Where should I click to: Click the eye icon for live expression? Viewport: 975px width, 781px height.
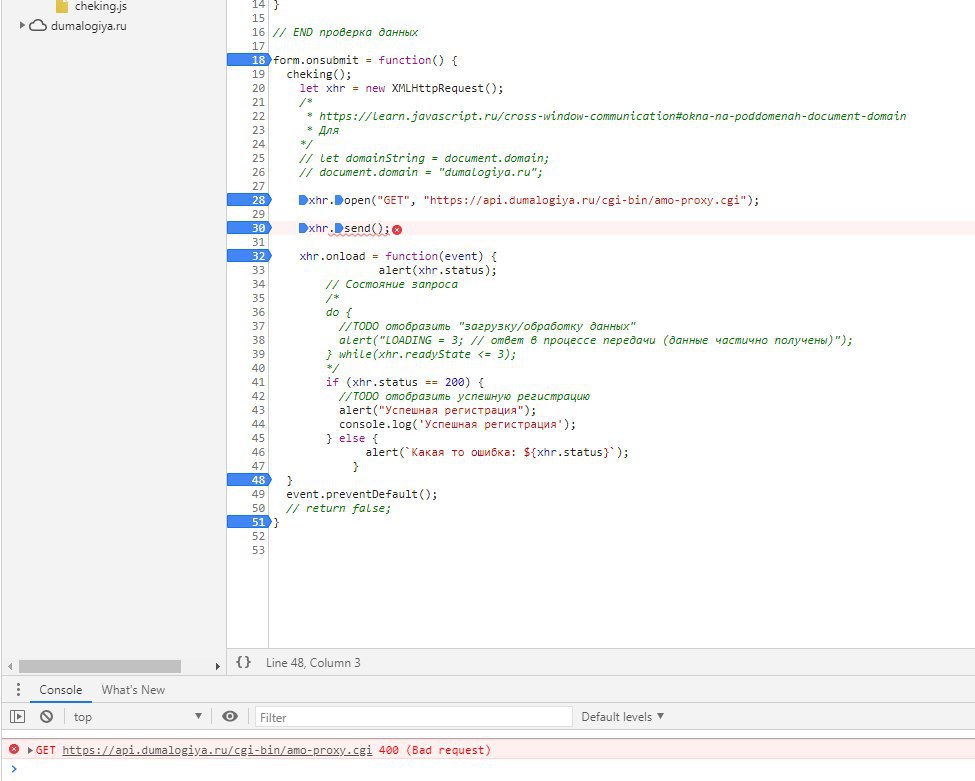(x=230, y=717)
